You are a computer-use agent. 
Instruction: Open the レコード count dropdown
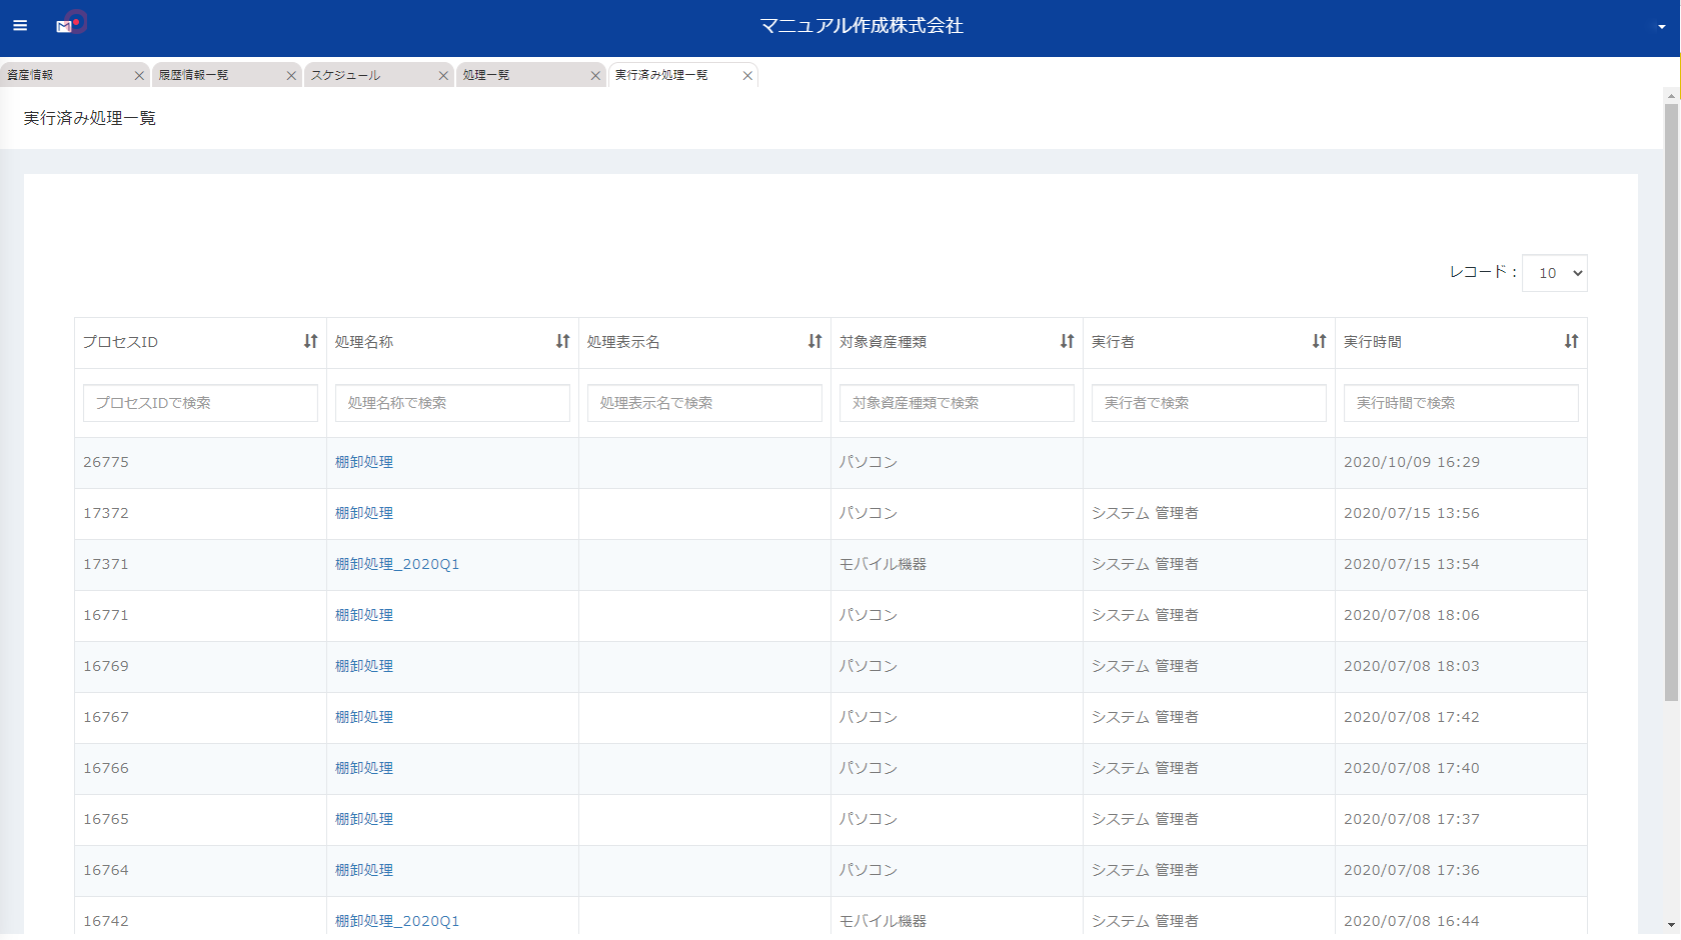[1554, 273]
